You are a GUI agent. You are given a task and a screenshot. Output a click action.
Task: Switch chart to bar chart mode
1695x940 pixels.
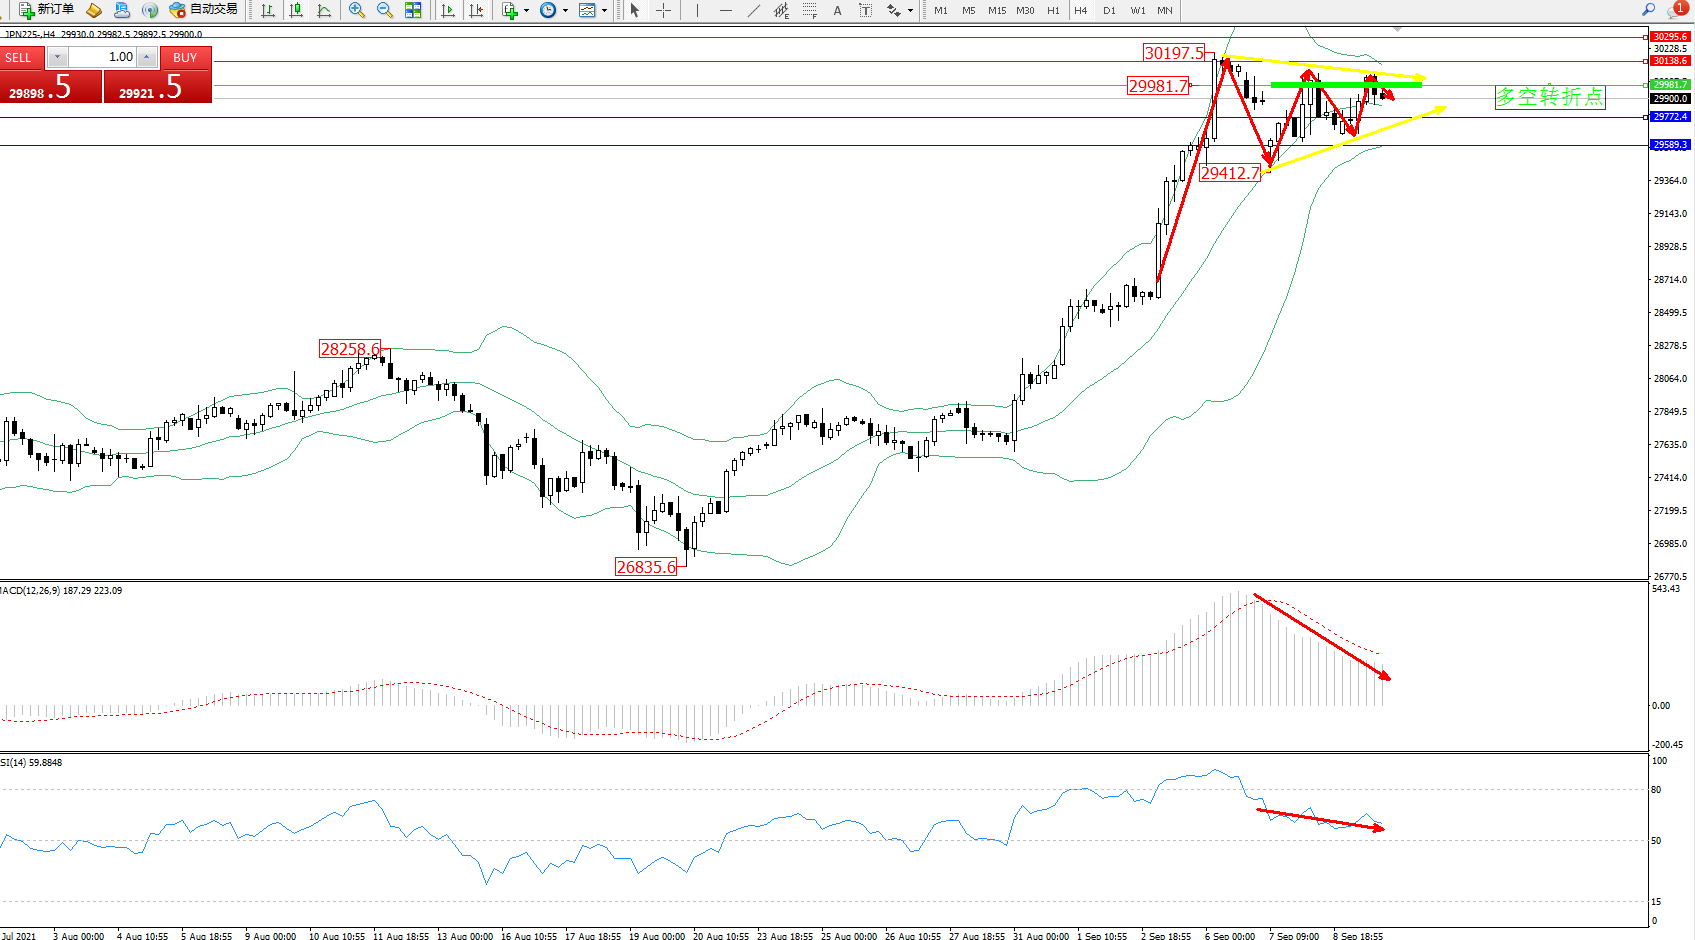click(268, 10)
